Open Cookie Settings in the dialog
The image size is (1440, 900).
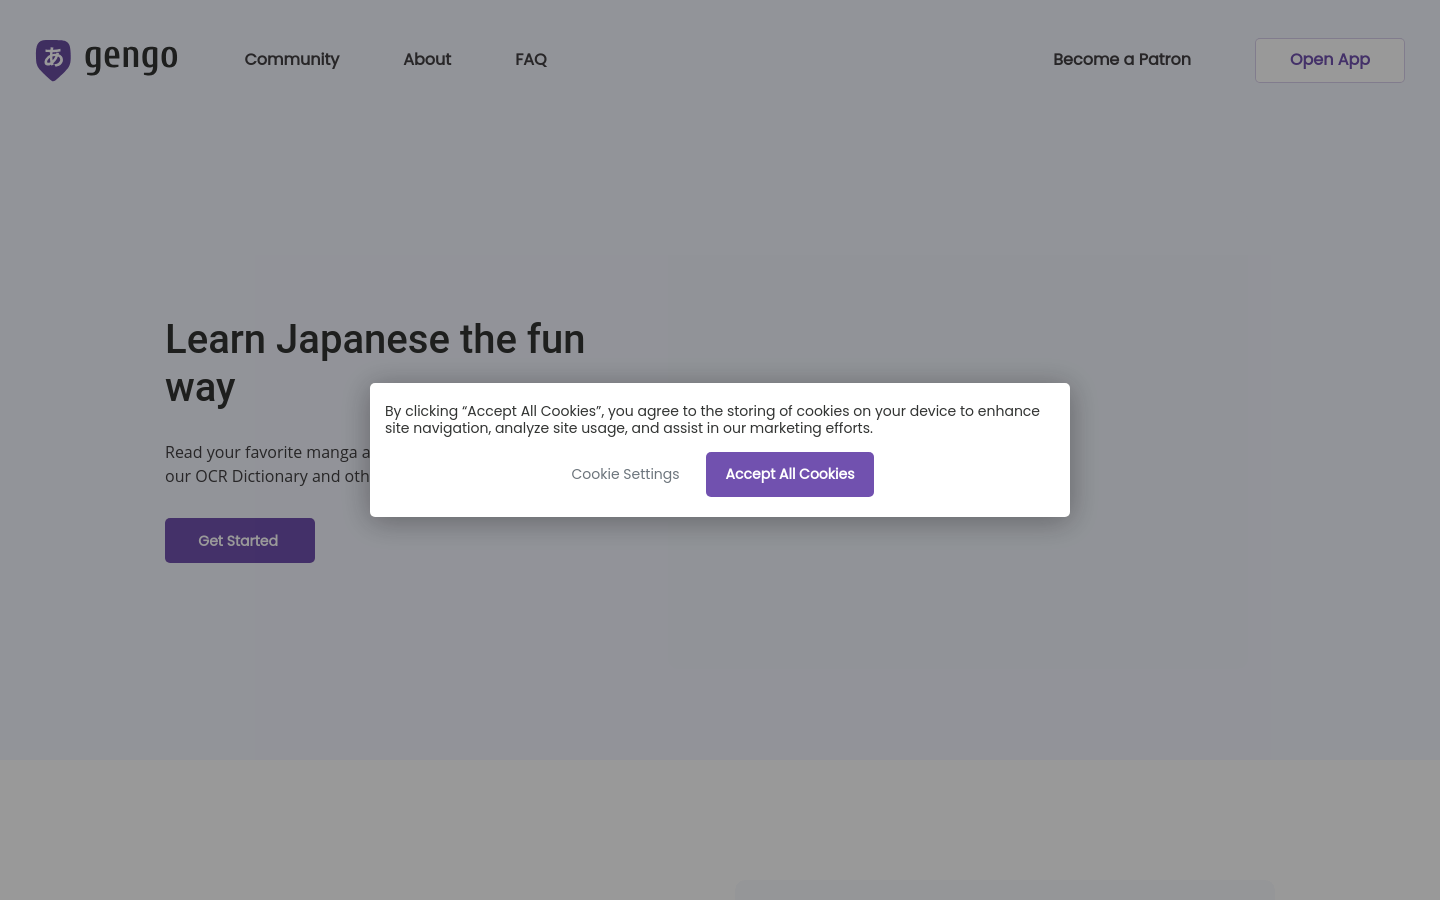(x=625, y=474)
